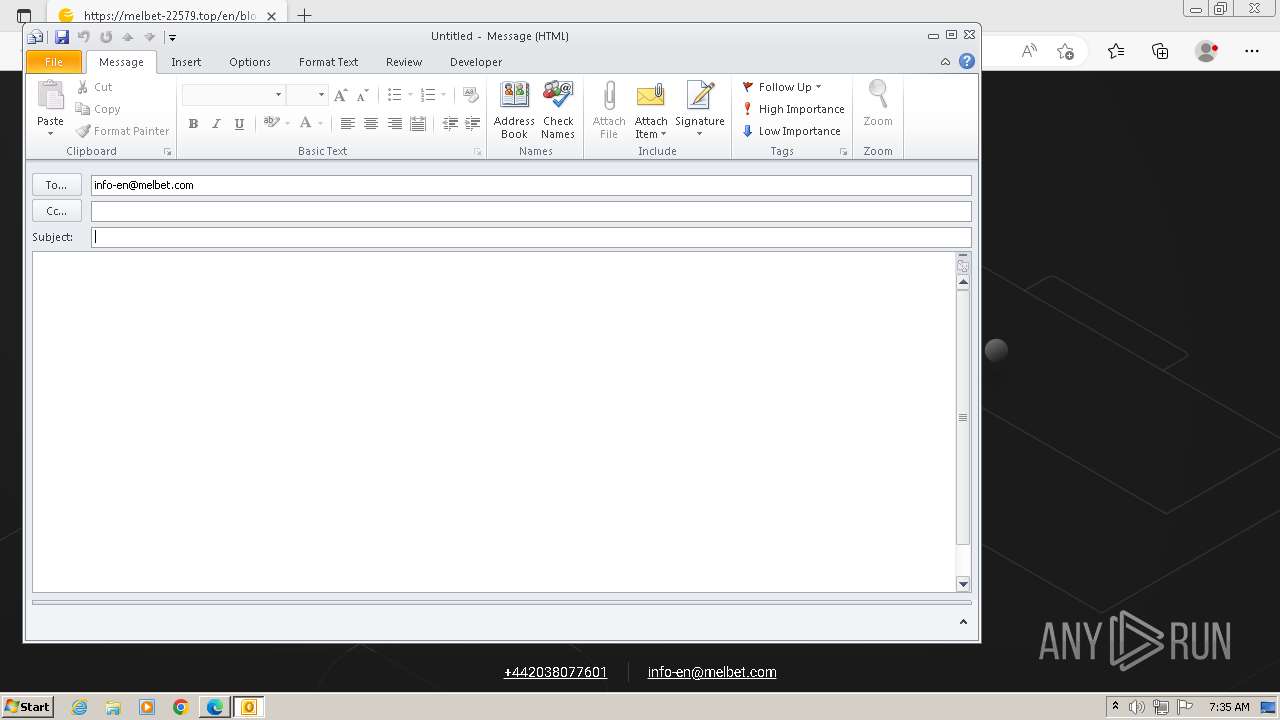Open the Address Book
The height and width of the screenshot is (720, 1280).
[514, 109]
